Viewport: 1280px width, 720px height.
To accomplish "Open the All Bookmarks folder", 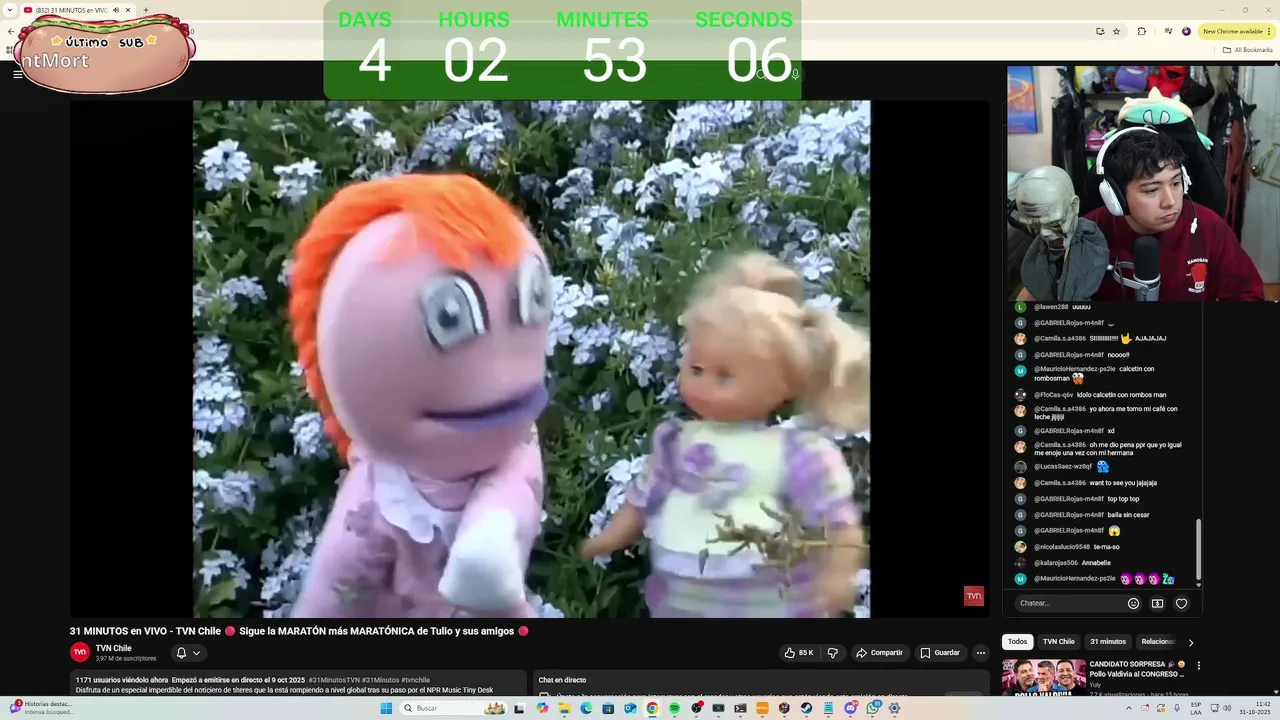I will [x=1248, y=49].
